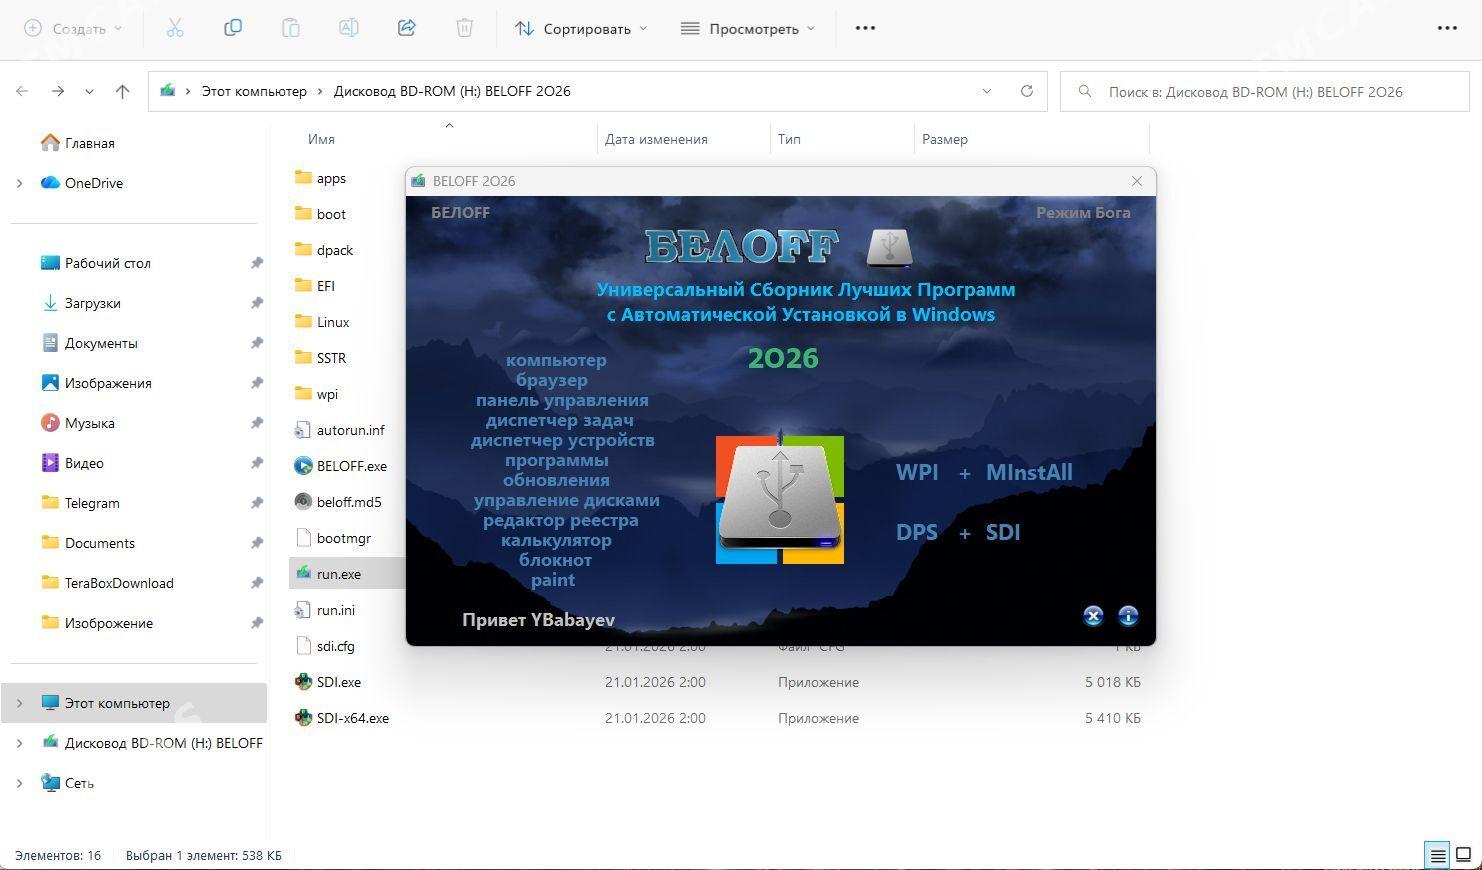Open диспетчер задач from BELOFF list
The image size is (1482, 870).
559,420
